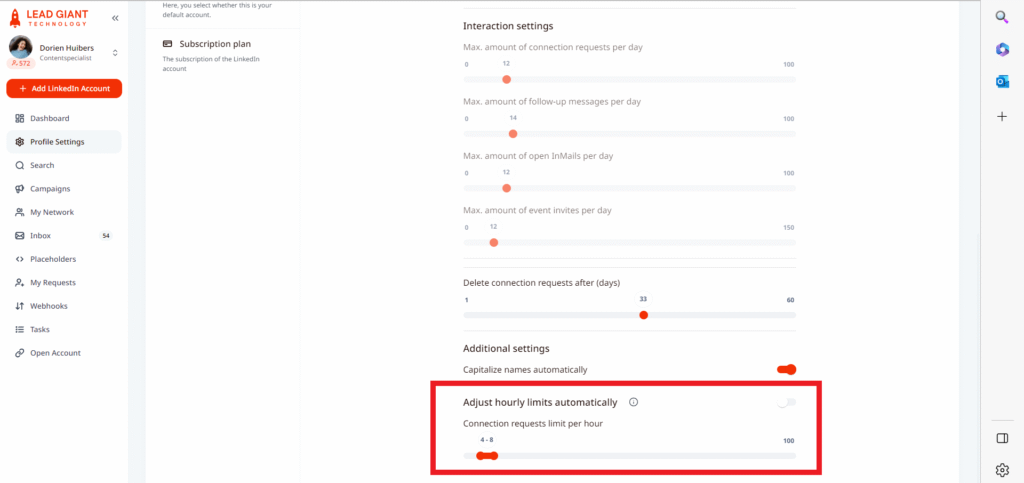Viewport: 1024px width, 483px height.
Task: Open browser sidebar settings gear
Action: click(1002, 469)
